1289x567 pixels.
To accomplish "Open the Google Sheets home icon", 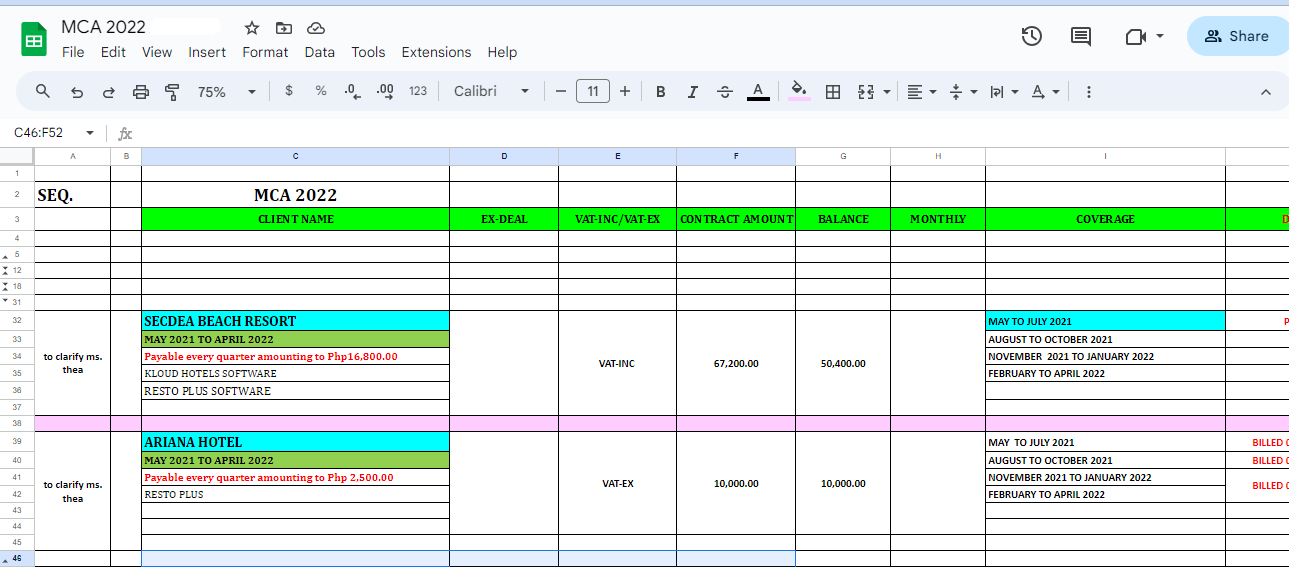I will pos(35,39).
